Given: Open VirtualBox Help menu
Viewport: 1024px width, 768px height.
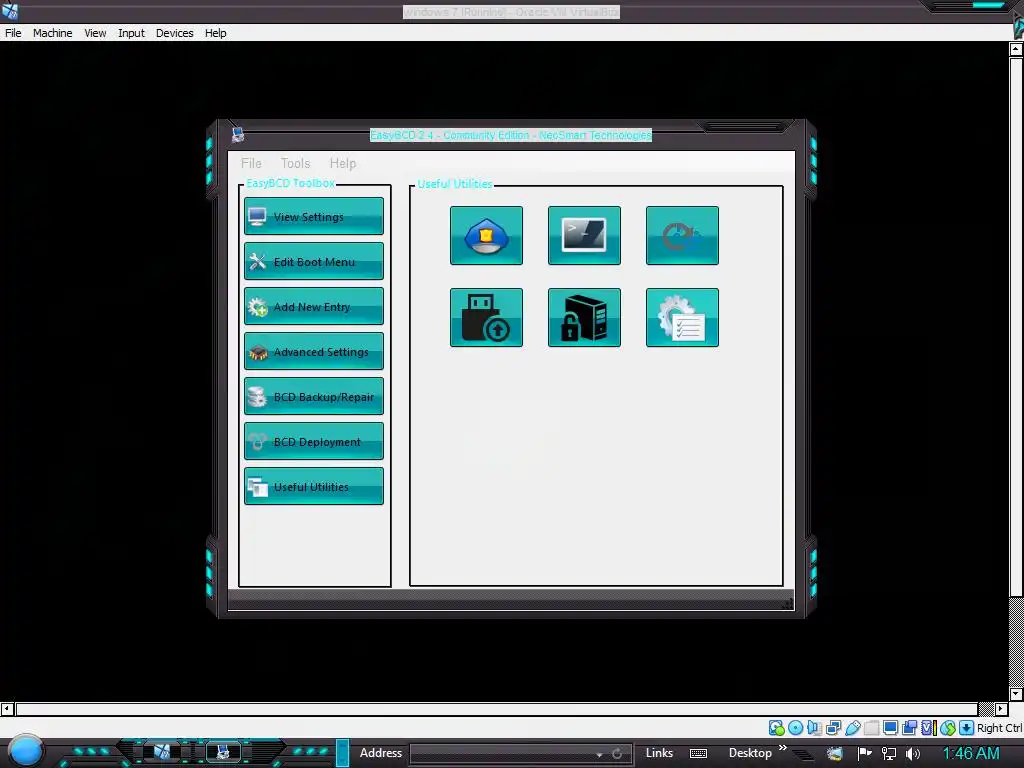Looking at the screenshot, I should tap(216, 33).
